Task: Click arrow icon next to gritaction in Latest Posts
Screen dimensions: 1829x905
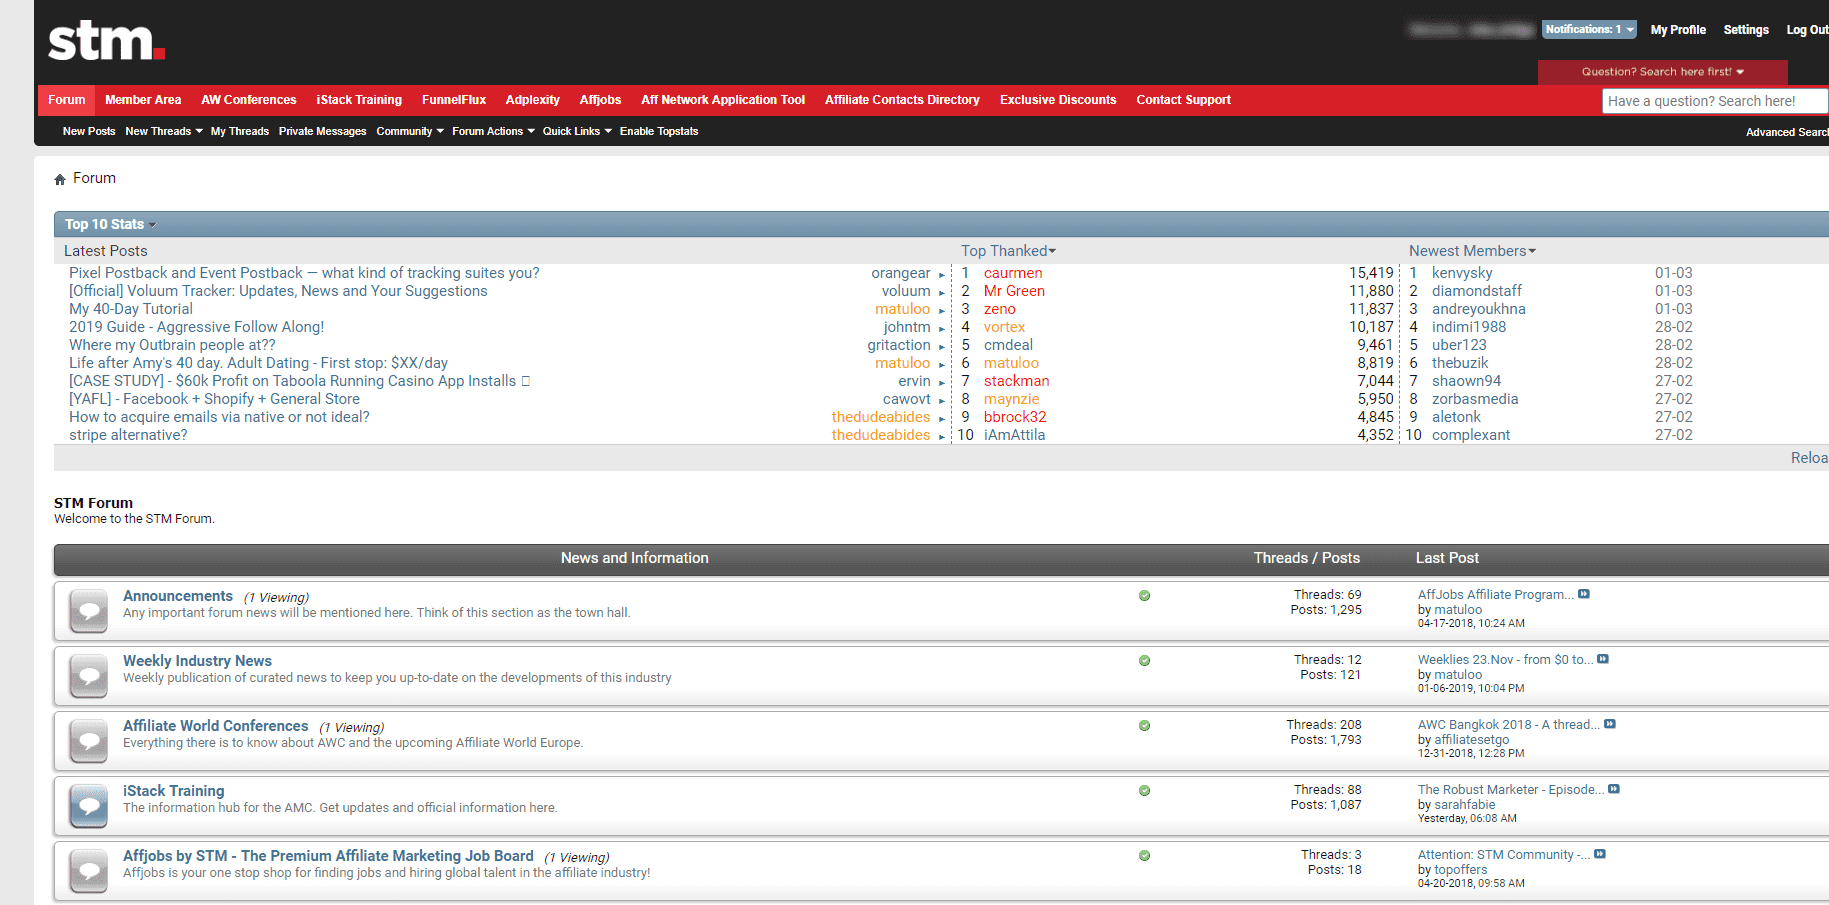Action: click(941, 347)
